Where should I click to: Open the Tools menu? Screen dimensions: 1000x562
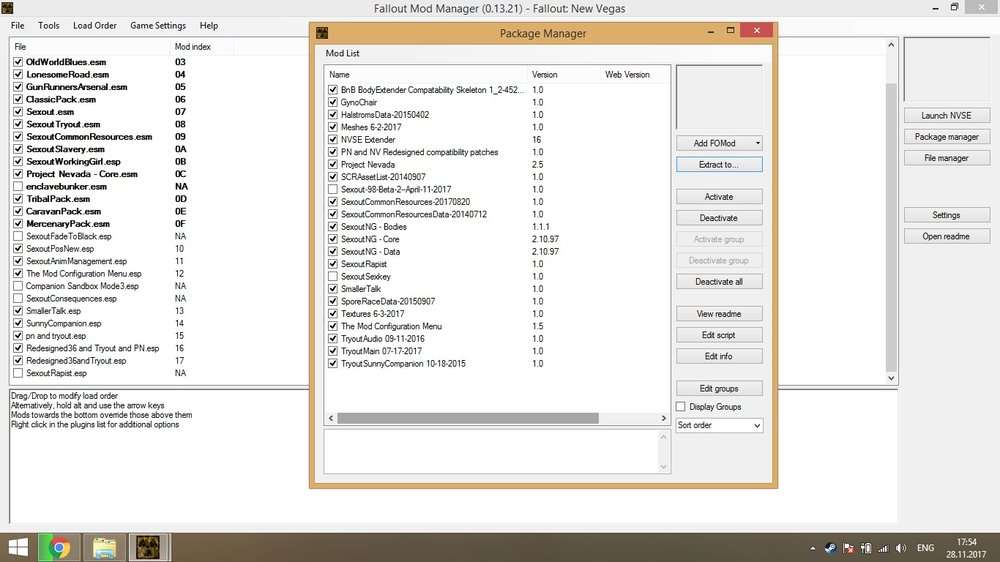click(48, 26)
